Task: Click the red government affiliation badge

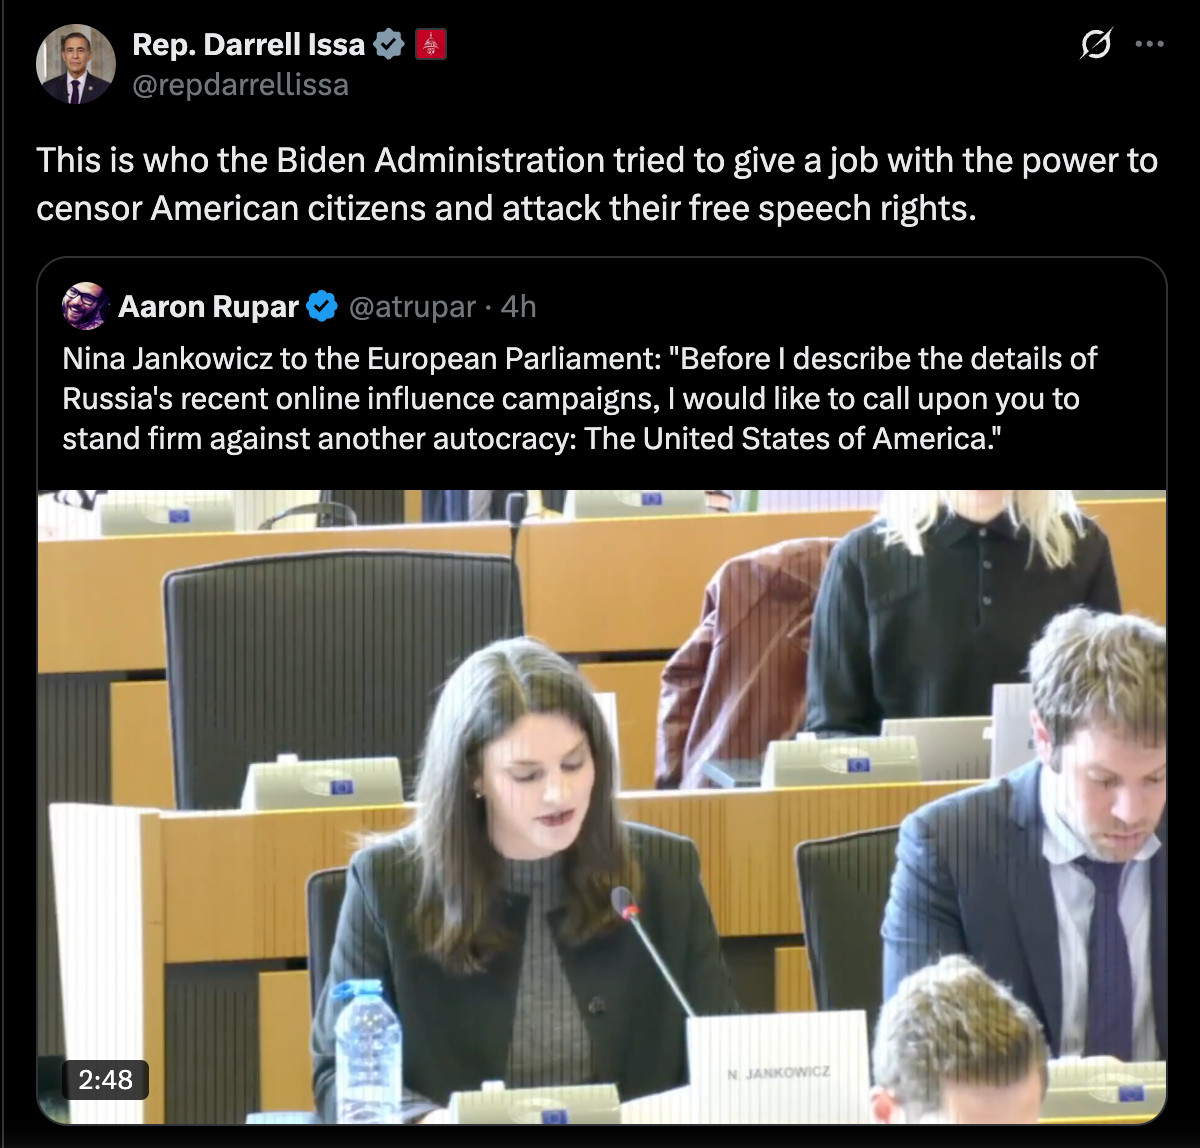Action: pyautogui.click(x=430, y=44)
